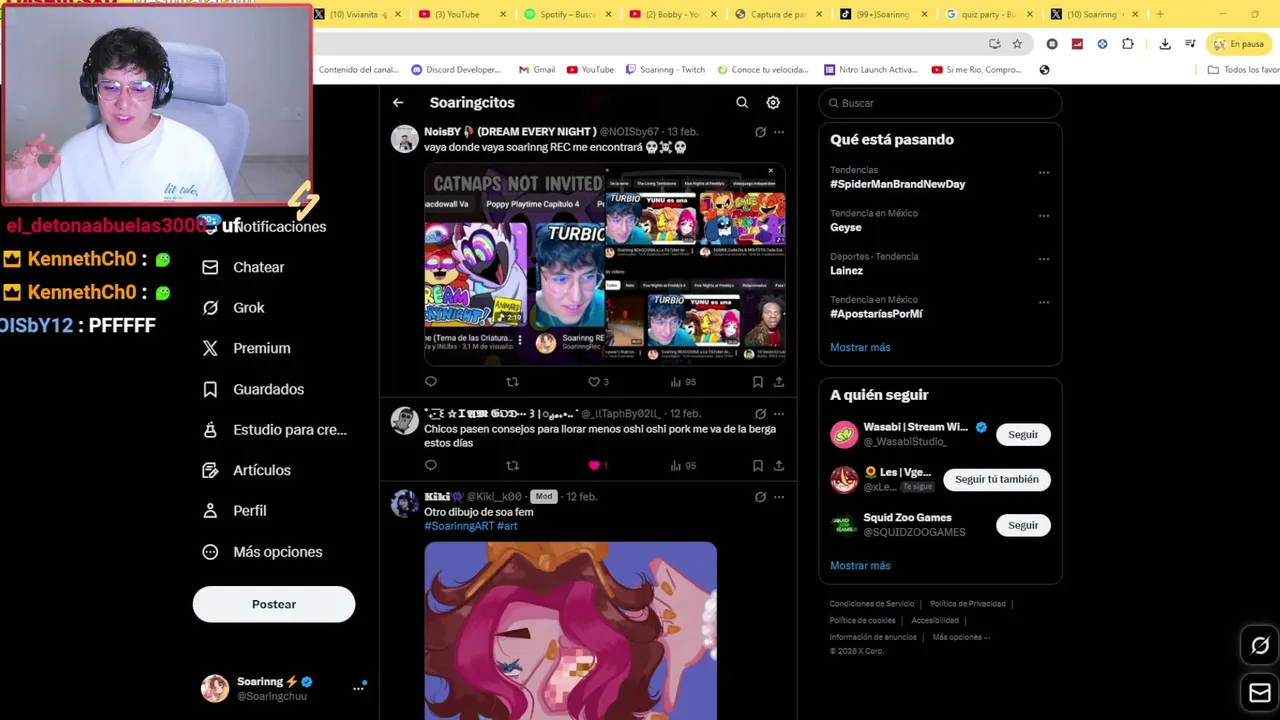Switch to the Spotify browser tab
Viewport: 1280px width, 720px height.
567,14
